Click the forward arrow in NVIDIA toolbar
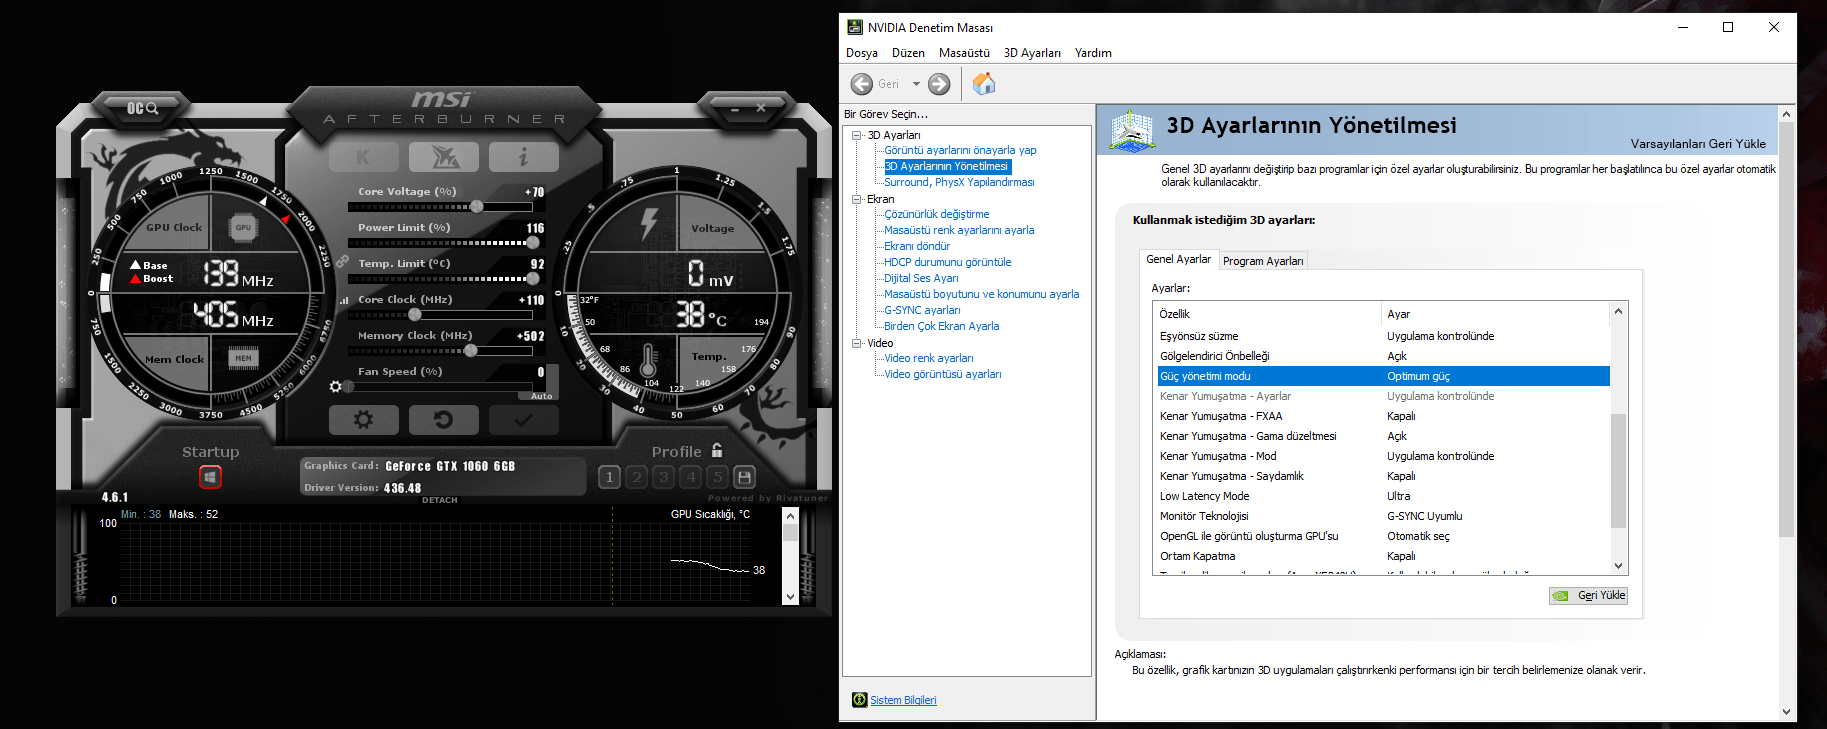This screenshot has height=729, width=1827. pos(939,84)
